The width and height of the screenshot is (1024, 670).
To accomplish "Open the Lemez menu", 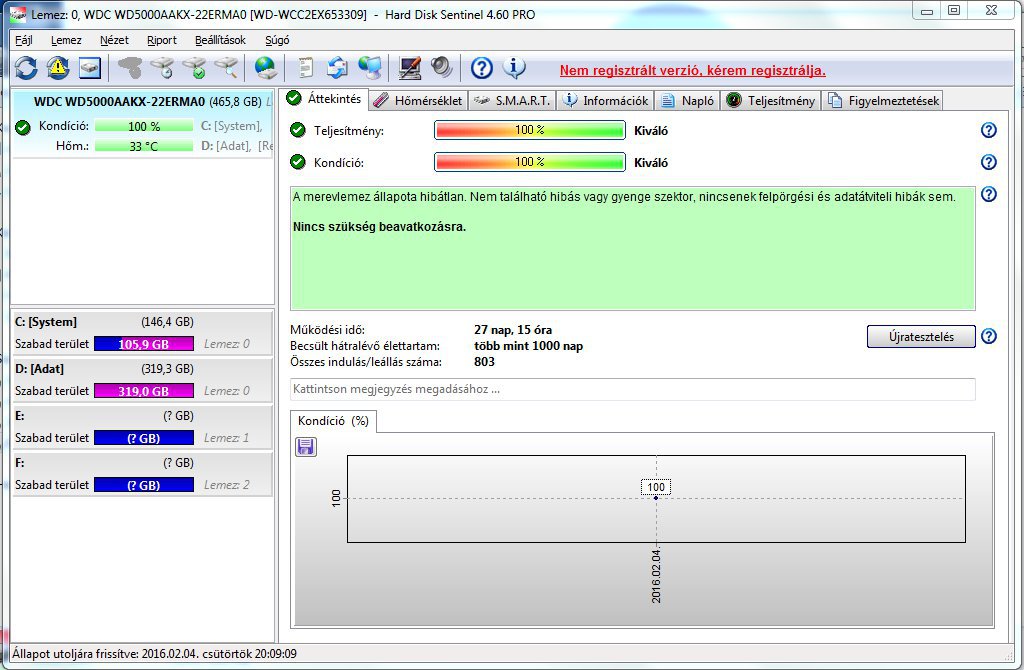I will 66,40.
